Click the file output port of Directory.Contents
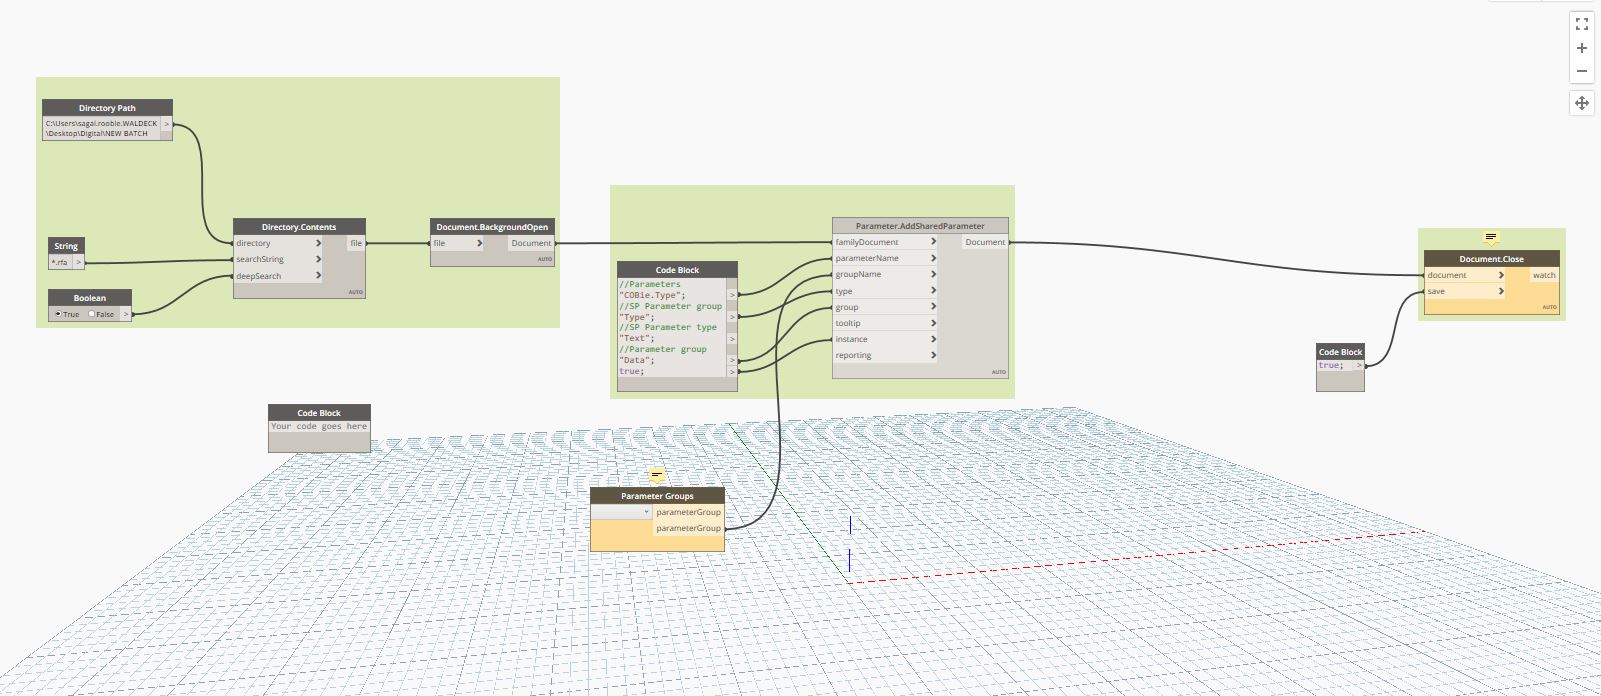Image resolution: width=1601 pixels, height=696 pixels. (356, 243)
